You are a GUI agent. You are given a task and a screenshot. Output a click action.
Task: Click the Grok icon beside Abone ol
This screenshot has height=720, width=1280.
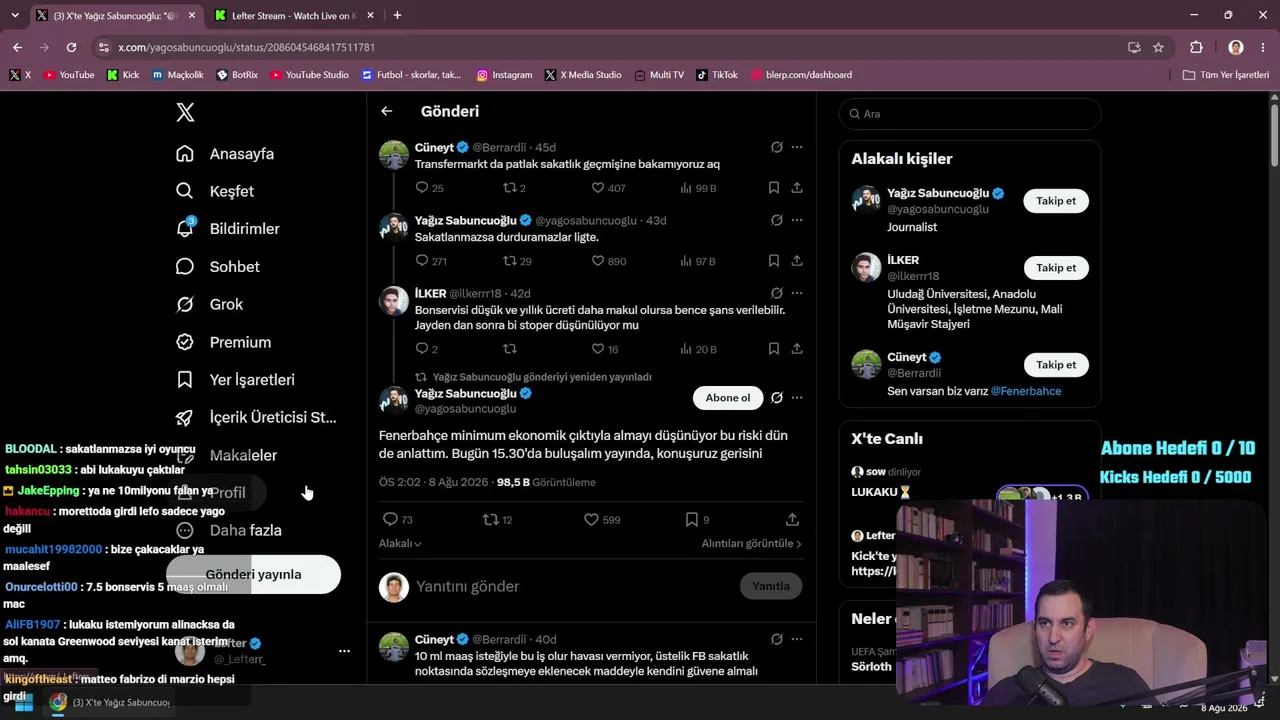[776, 398]
